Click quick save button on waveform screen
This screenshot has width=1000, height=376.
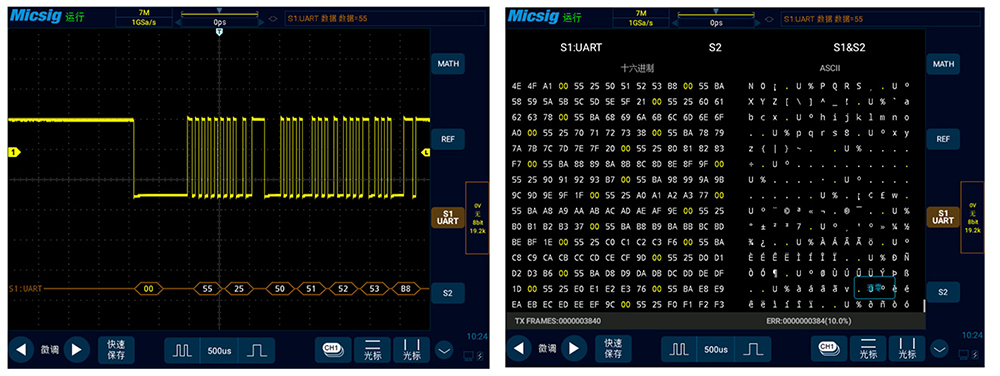[116, 349]
